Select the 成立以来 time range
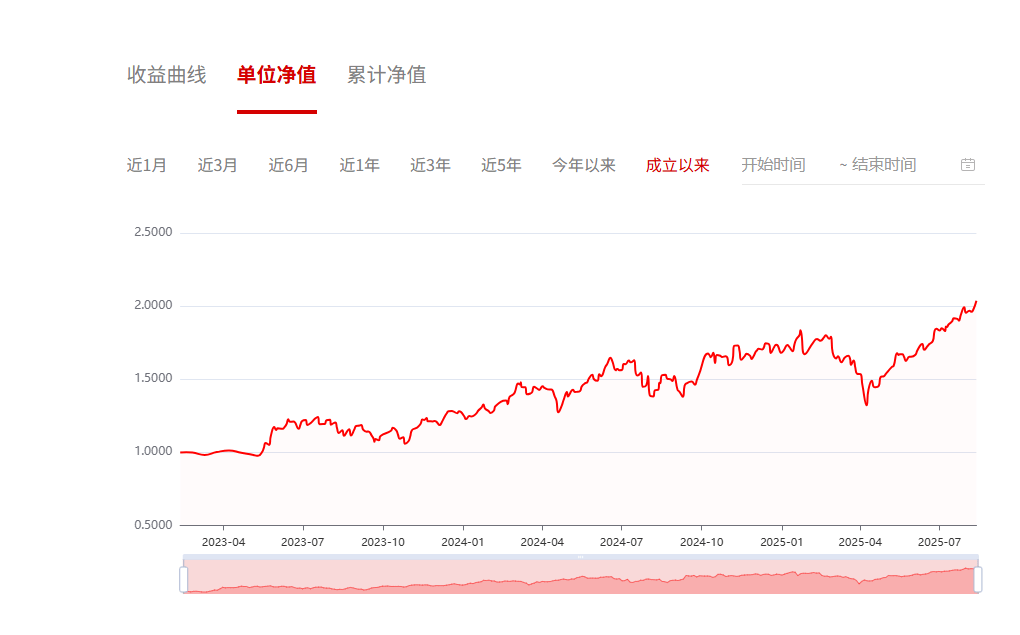The image size is (1020, 635). click(x=677, y=164)
